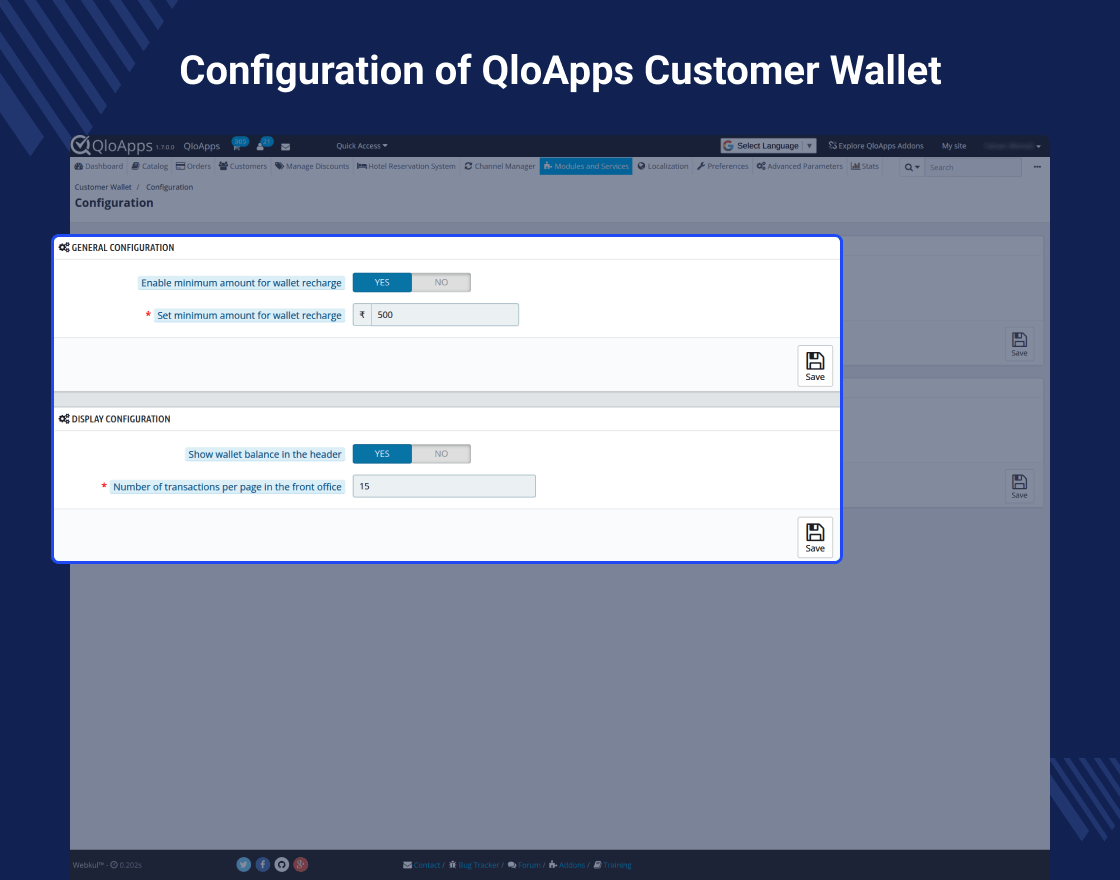Image resolution: width=1120 pixels, height=880 pixels.
Task: Set show wallet balance to NO
Action: pos(441,454)
